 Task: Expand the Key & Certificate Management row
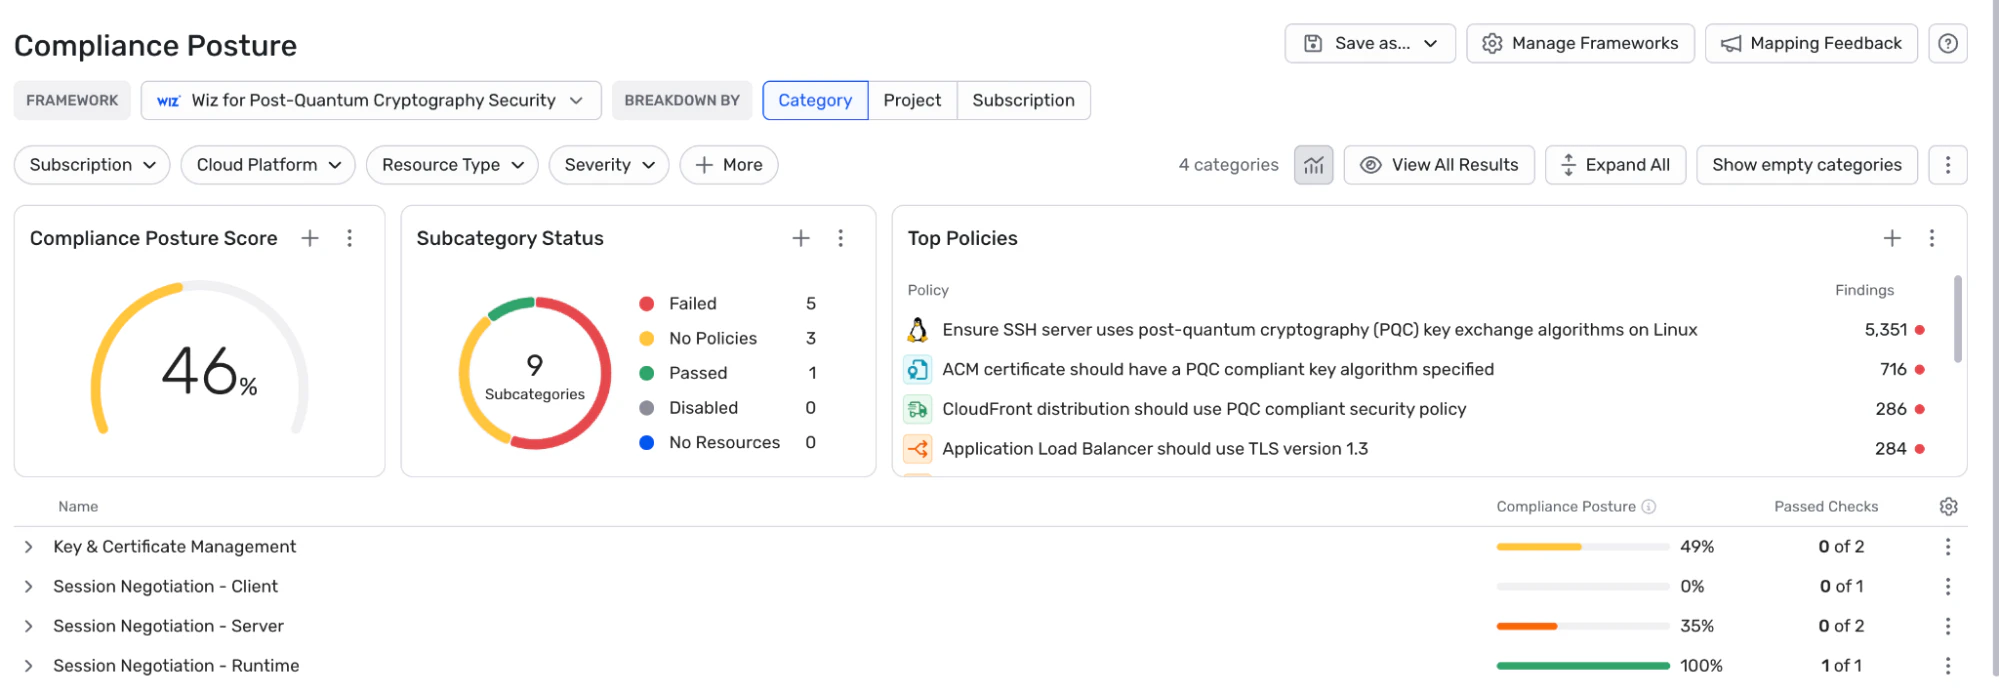(29, 547)
